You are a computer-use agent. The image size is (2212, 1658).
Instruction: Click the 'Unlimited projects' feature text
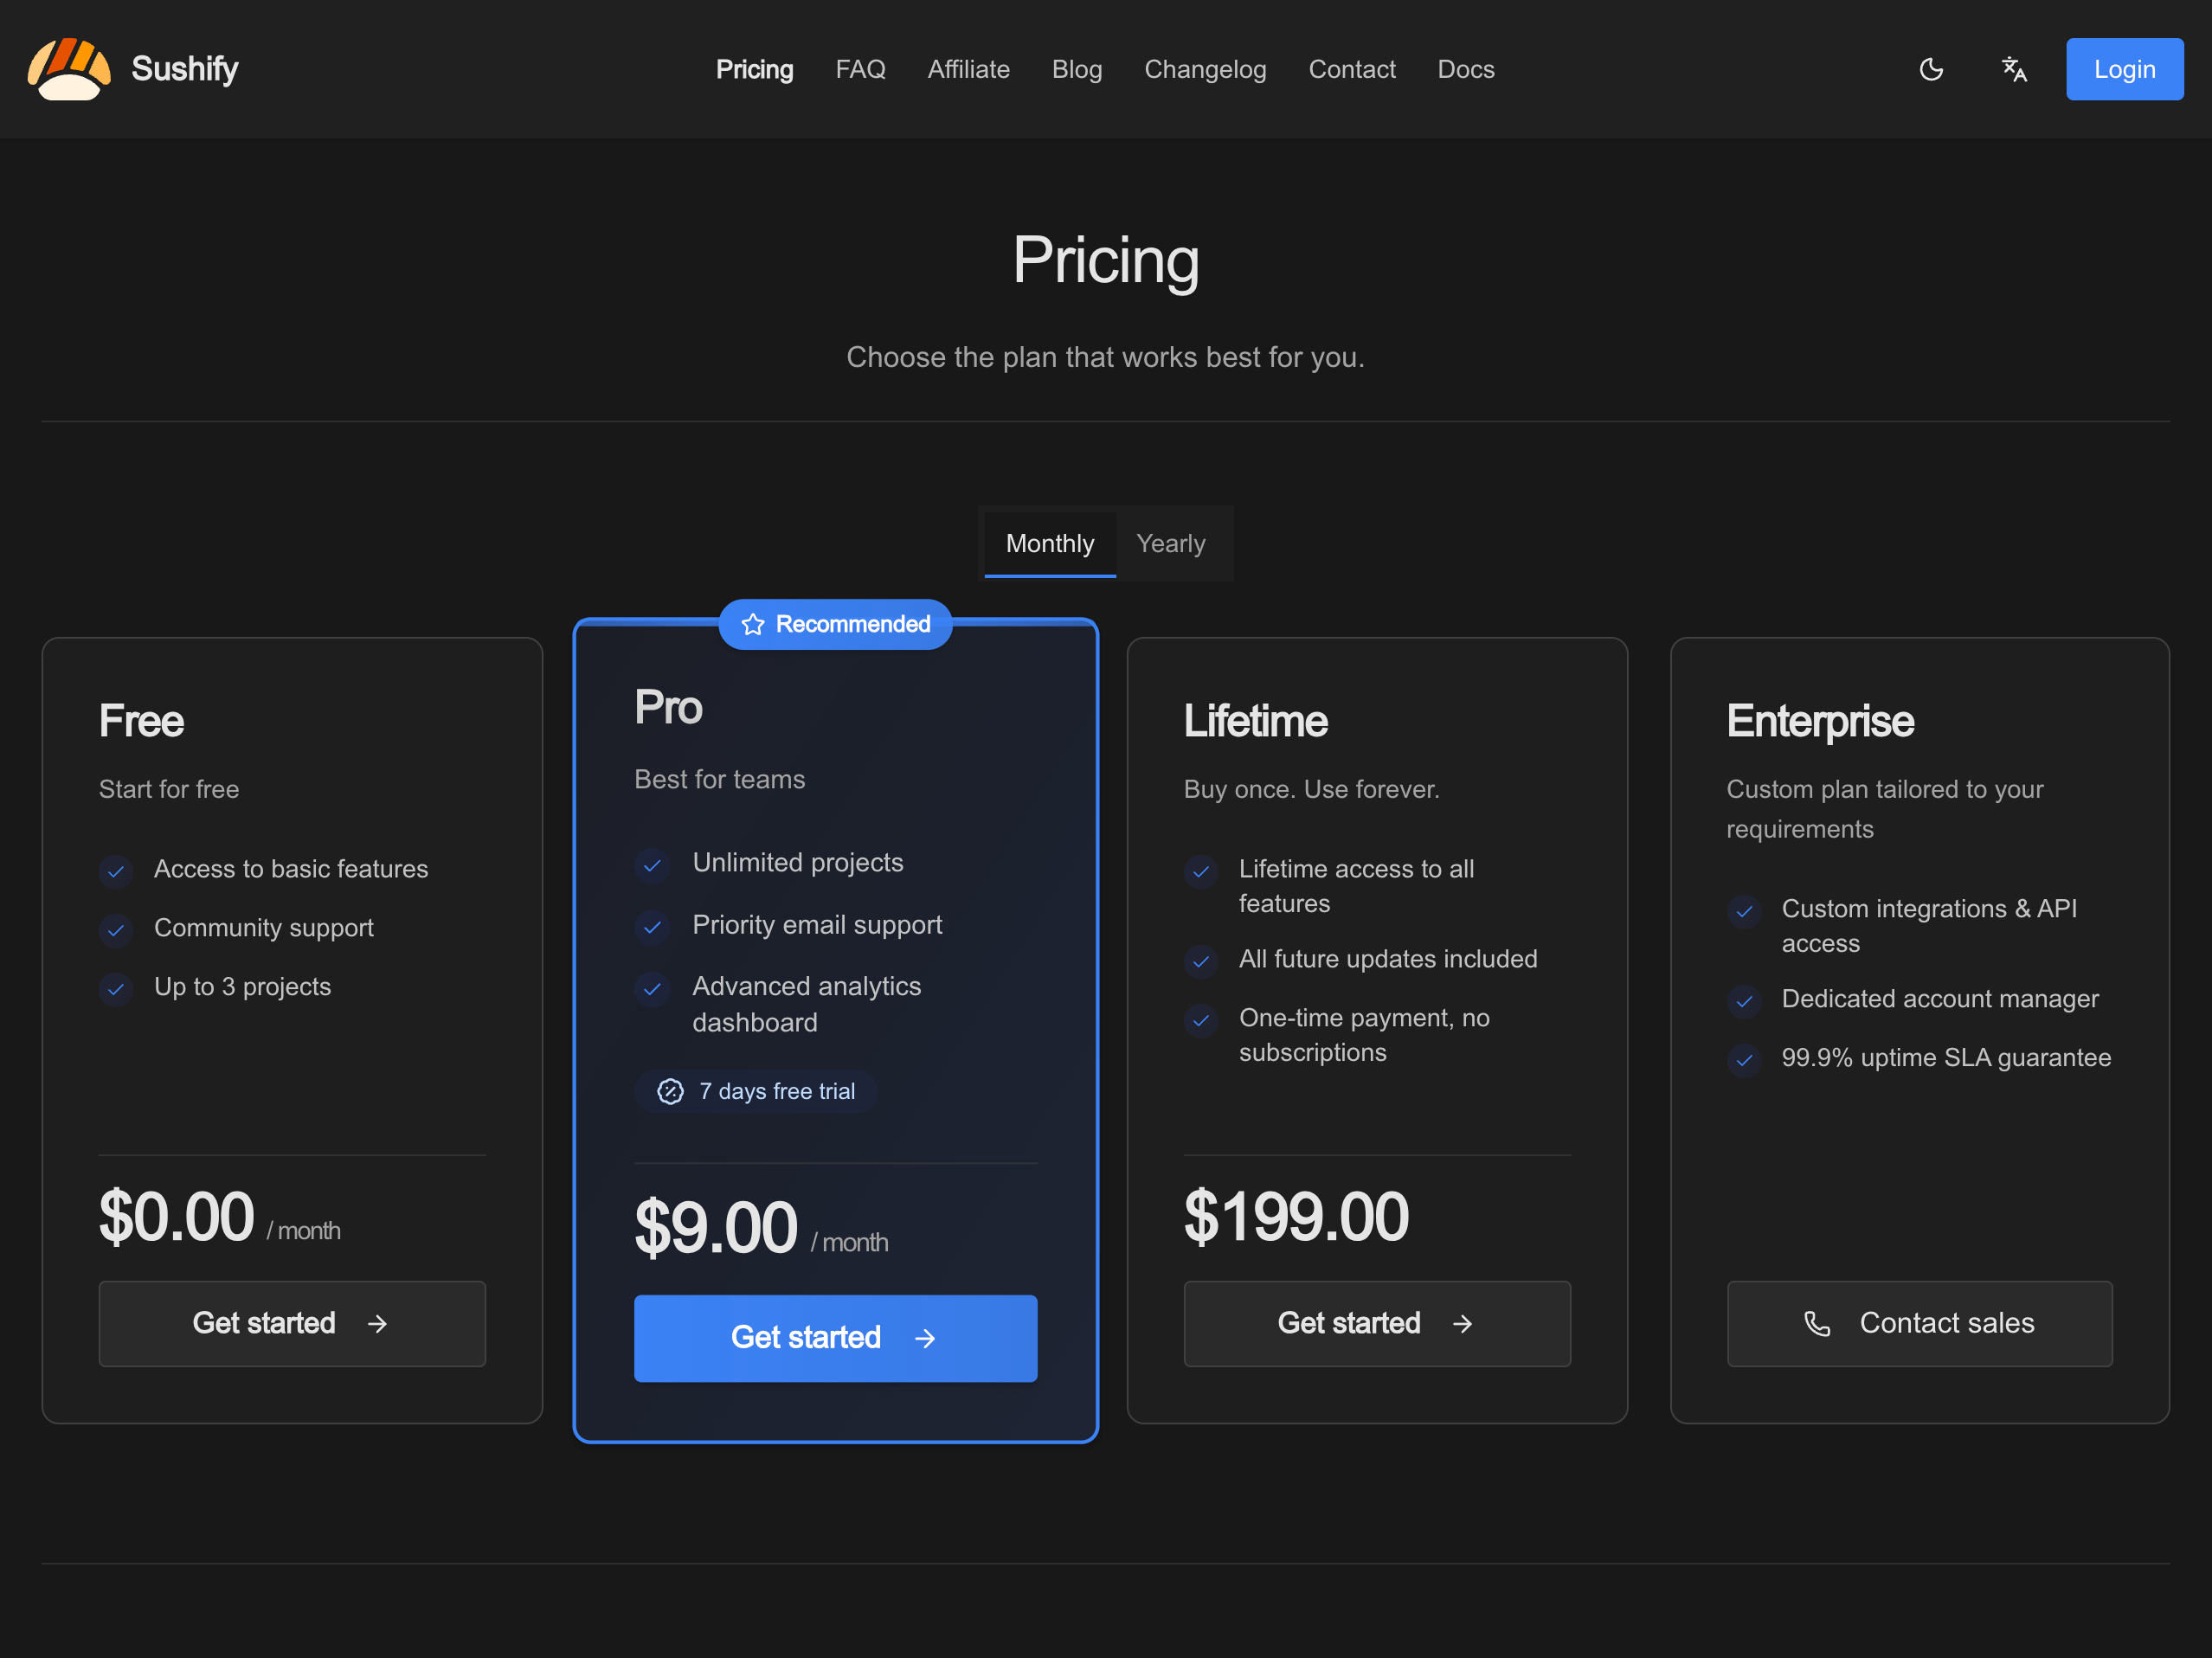click(798, 862)
